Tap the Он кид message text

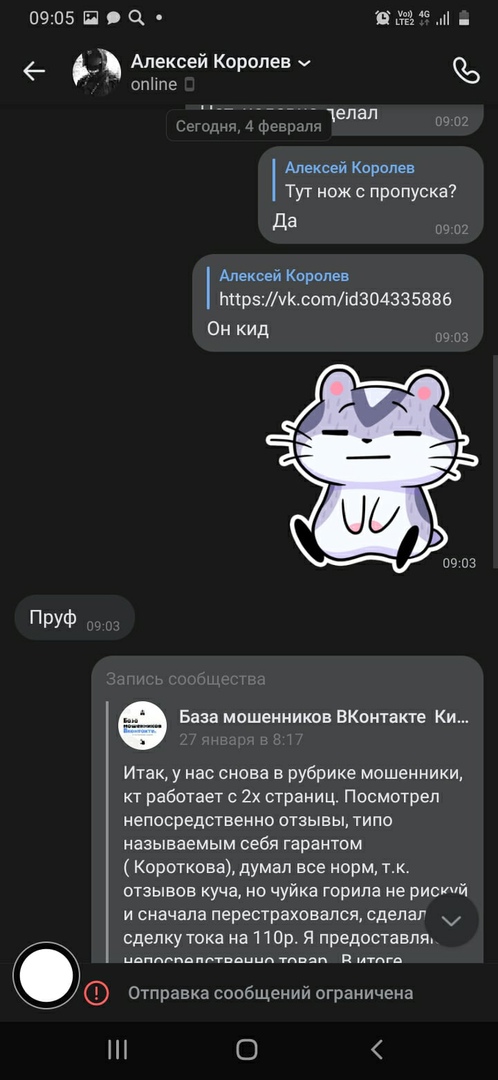pyautogui.click(x=238, y=329)
